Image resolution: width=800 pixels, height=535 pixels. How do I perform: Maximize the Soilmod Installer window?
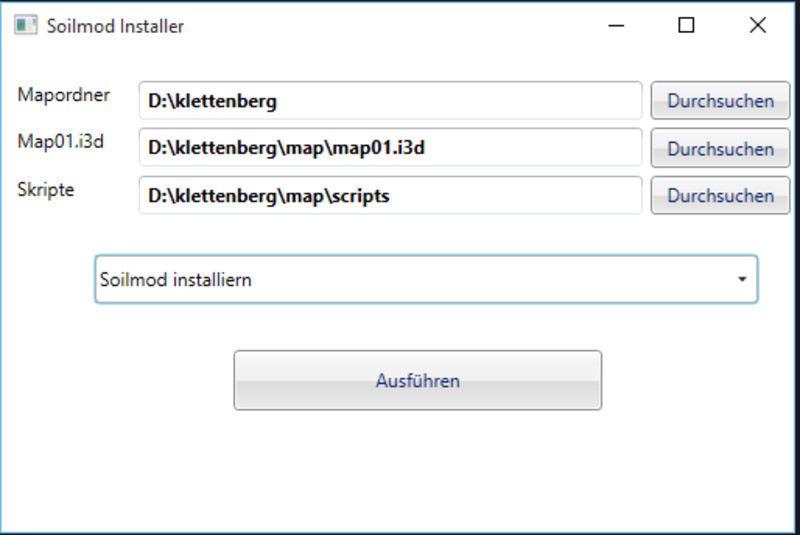686,26
